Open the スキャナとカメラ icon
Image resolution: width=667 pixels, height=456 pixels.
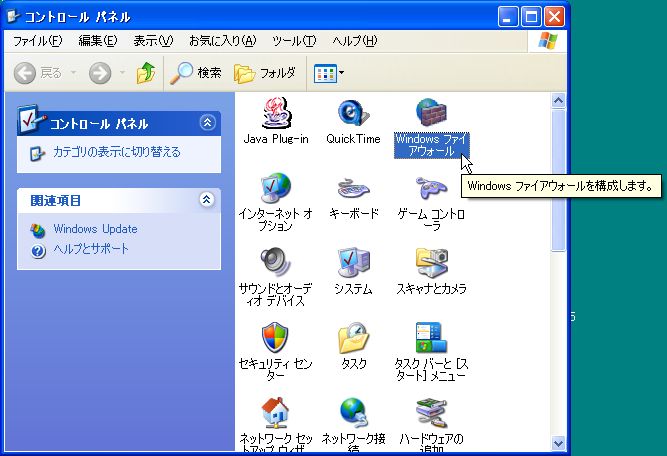coord(431,262)
